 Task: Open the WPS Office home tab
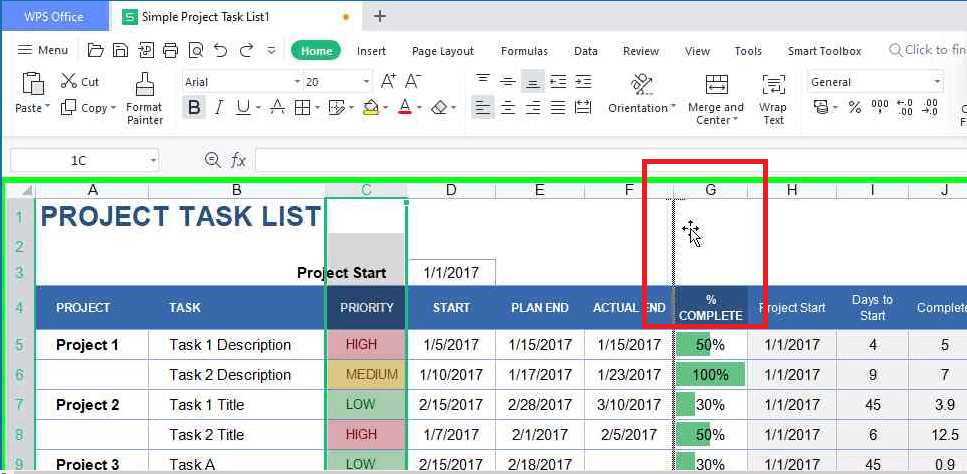54,17
